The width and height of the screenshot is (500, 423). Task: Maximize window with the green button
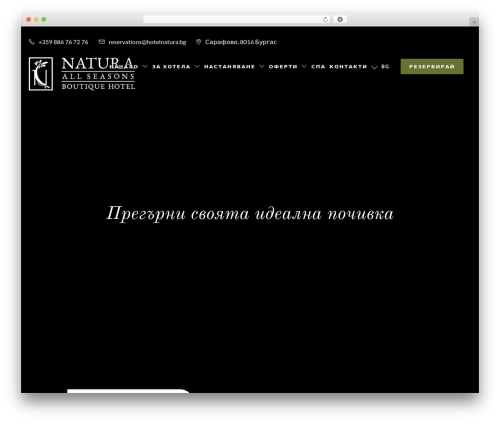tap(44, 20)
